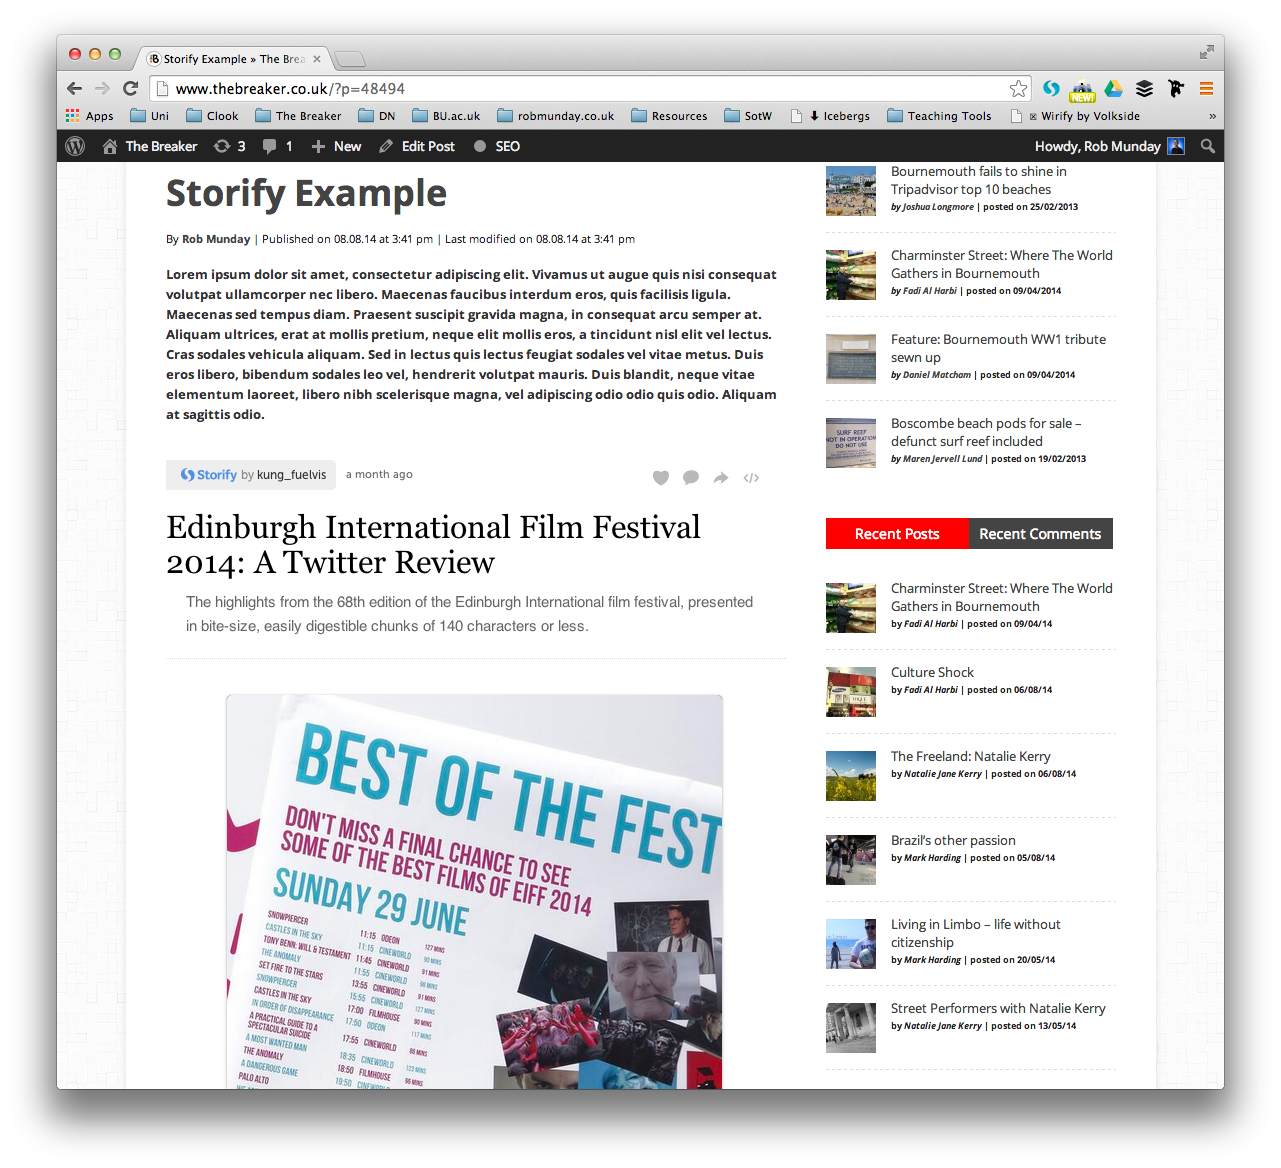Open Charminster Street thumbnail in Recent Posts
This screenshot has height=1168, width=1281.
click(x=851, y=608)
